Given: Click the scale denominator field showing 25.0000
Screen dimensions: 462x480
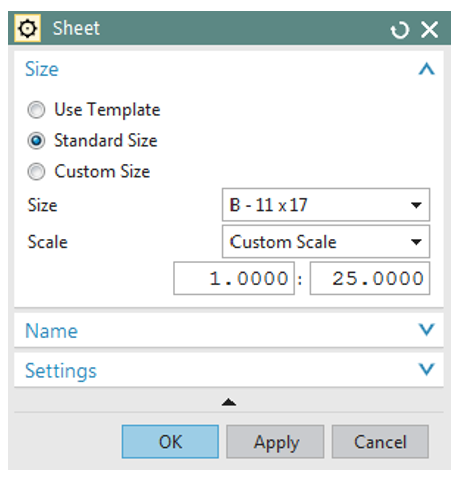Looking at the screenshot, I should pos(370,278).
